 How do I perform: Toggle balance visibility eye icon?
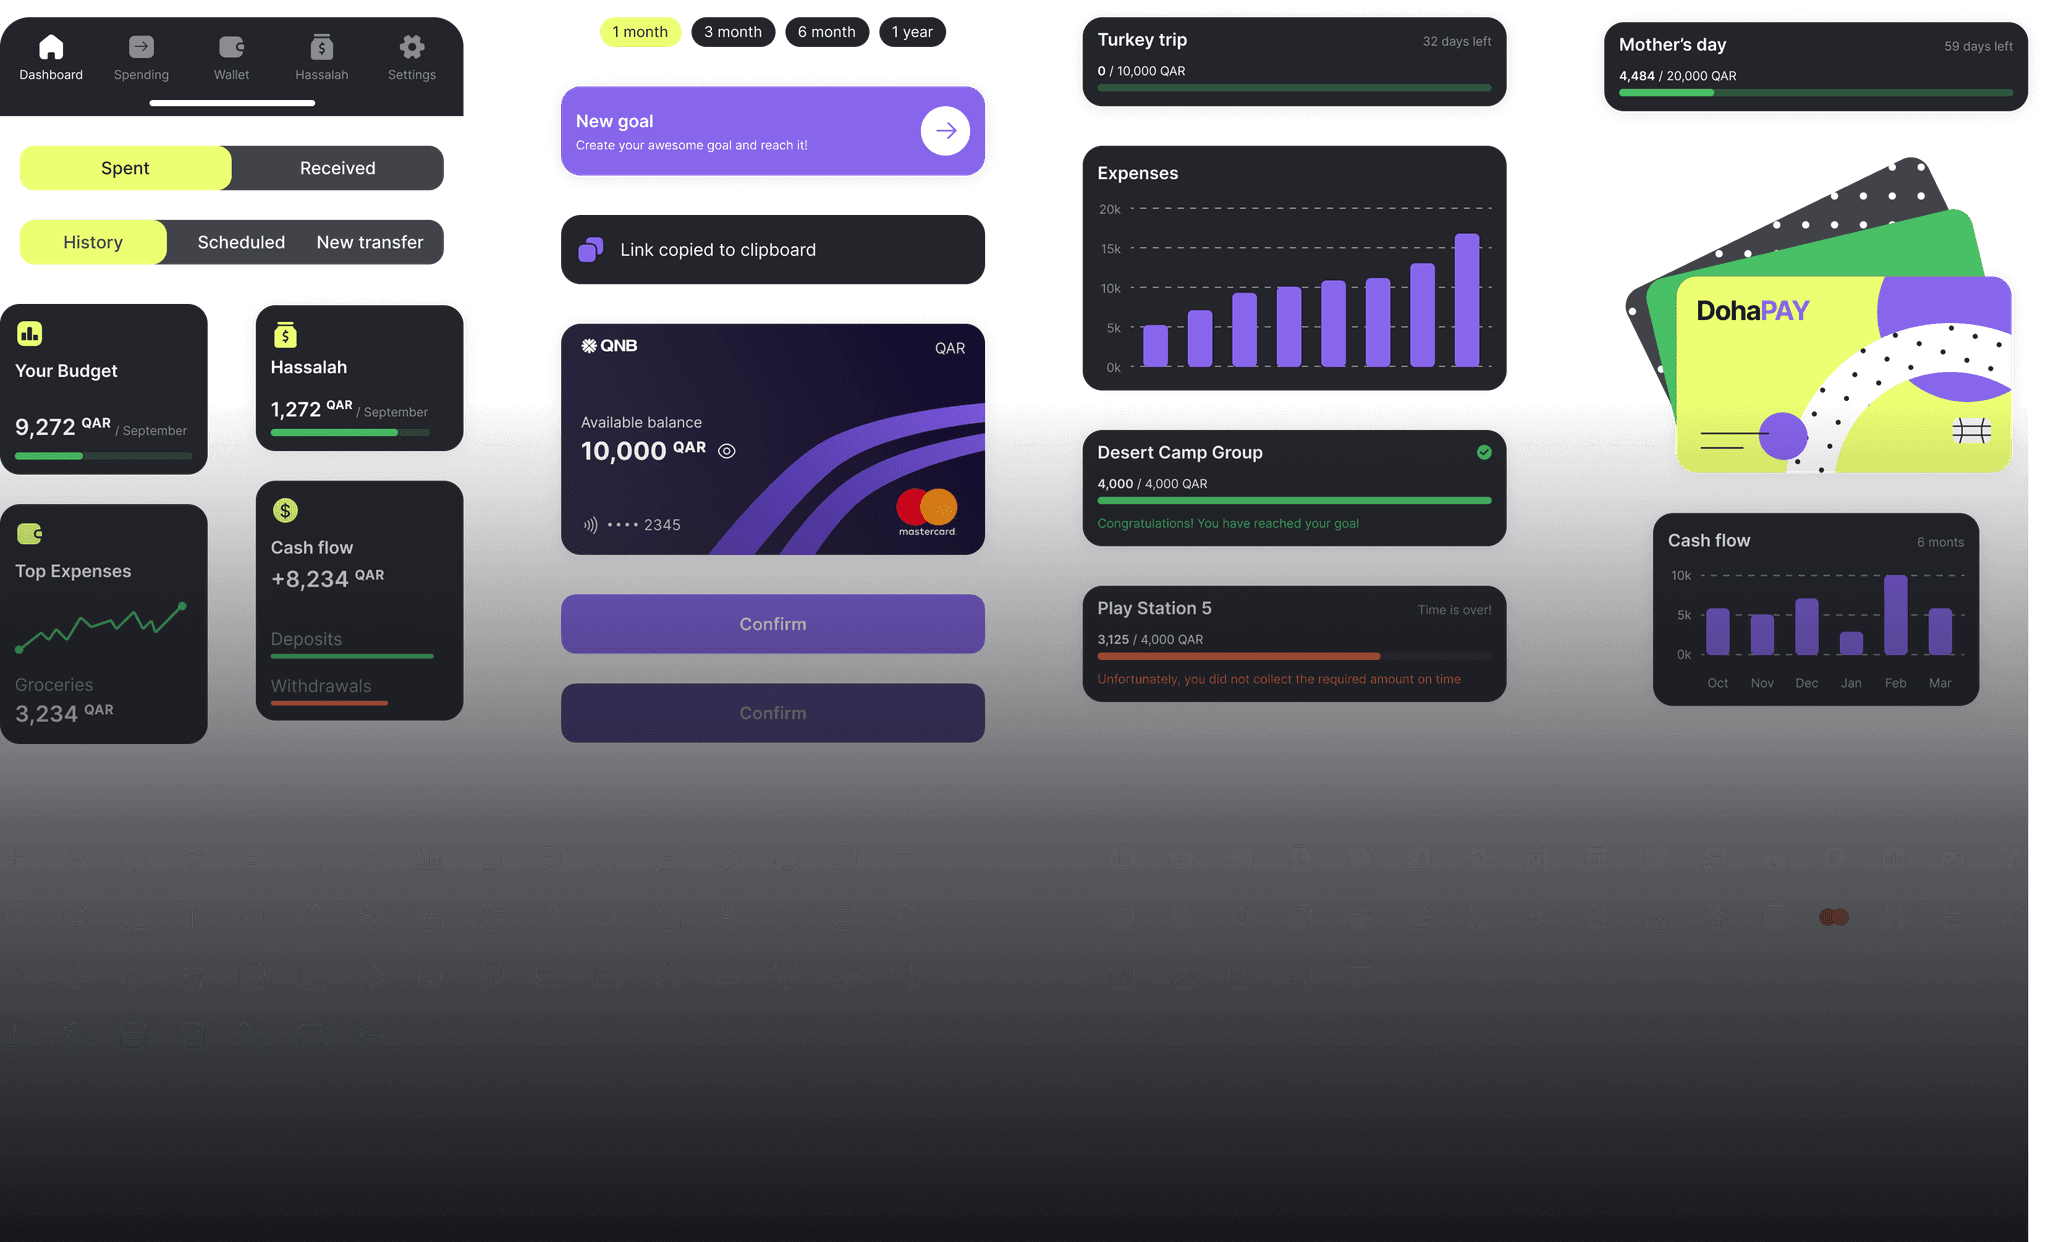point(727,451)
